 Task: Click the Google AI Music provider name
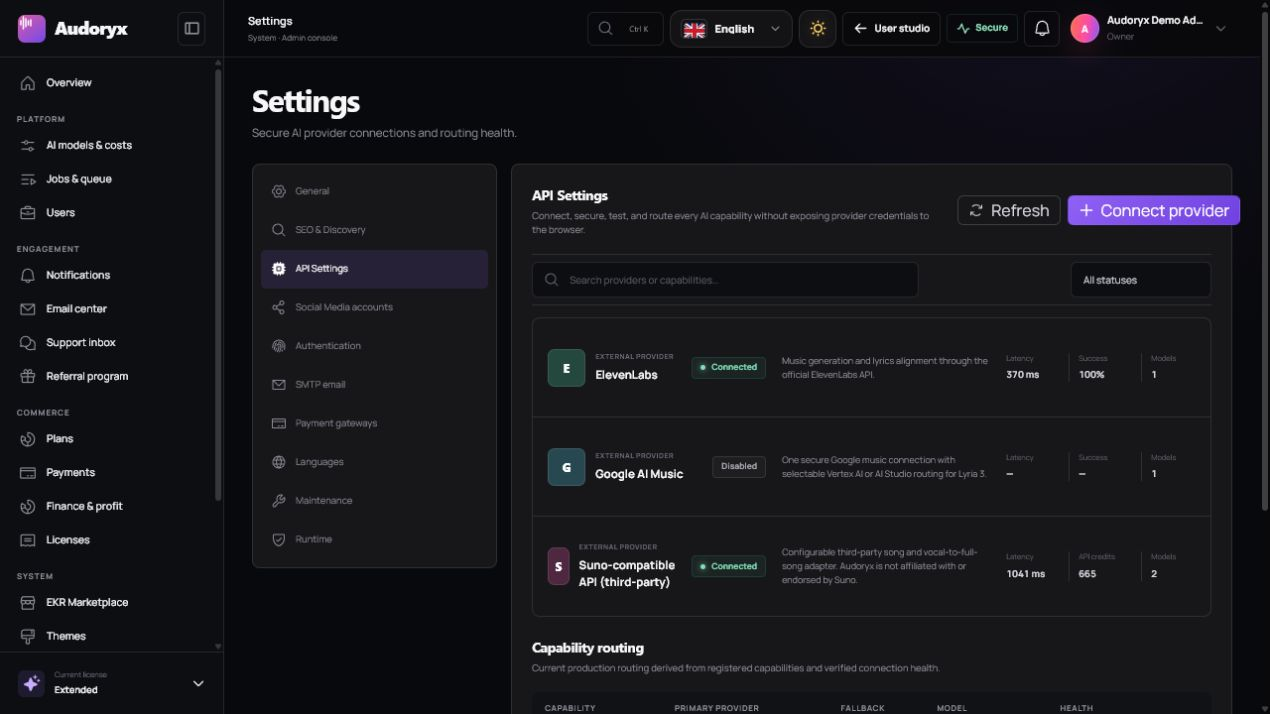(x=639, y=474)
